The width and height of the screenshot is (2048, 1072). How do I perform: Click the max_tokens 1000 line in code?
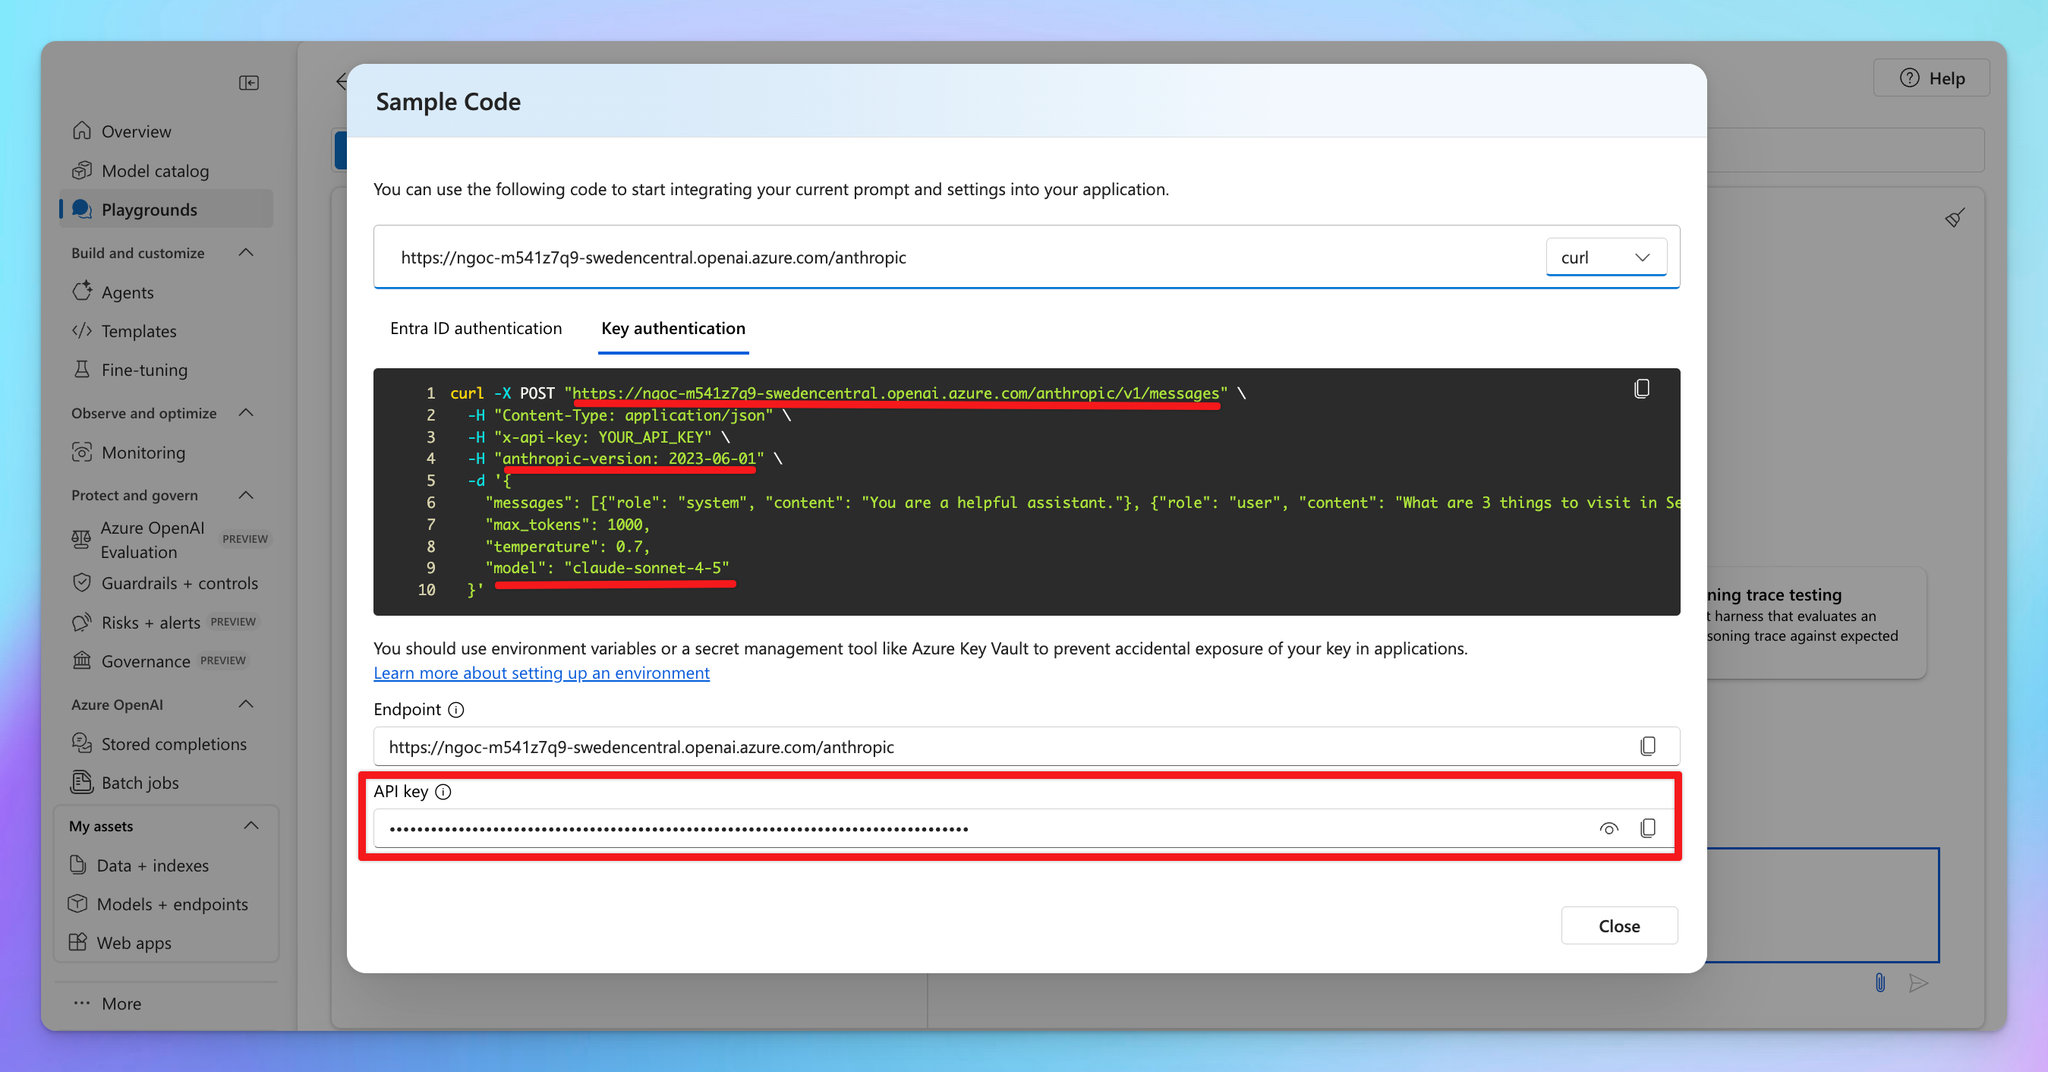568,524
